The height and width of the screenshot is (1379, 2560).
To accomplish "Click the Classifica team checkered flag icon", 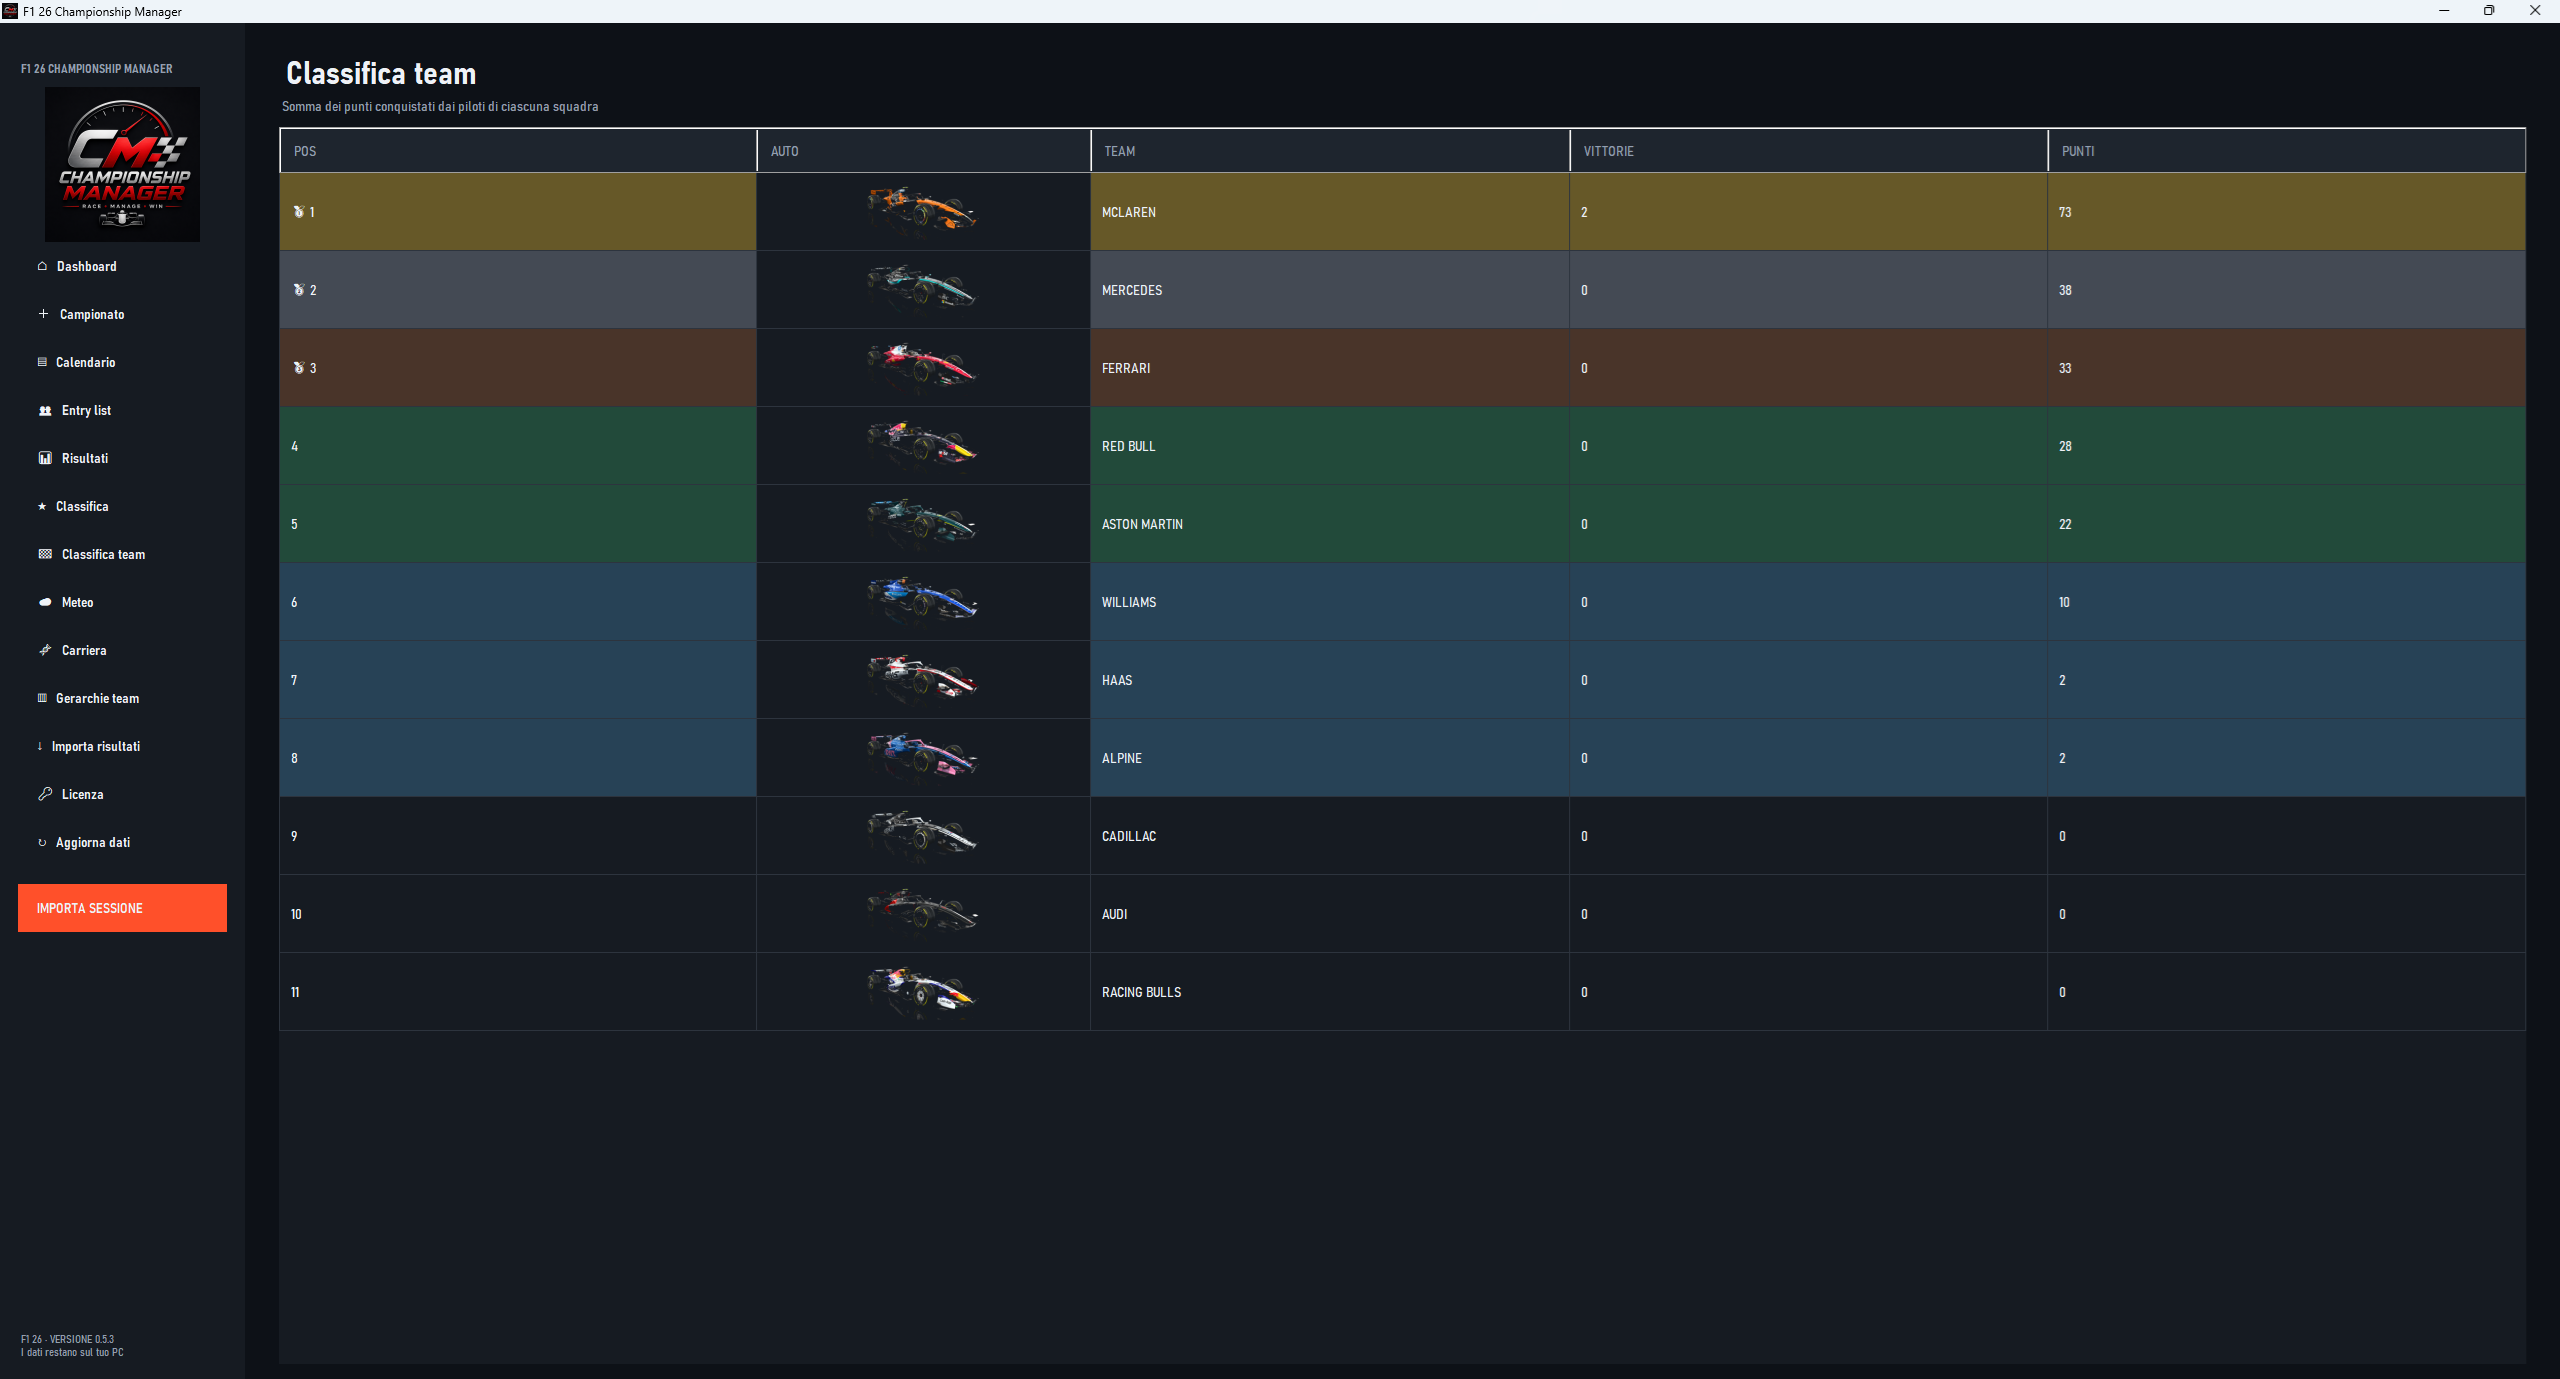I will [x=45, y=554].
